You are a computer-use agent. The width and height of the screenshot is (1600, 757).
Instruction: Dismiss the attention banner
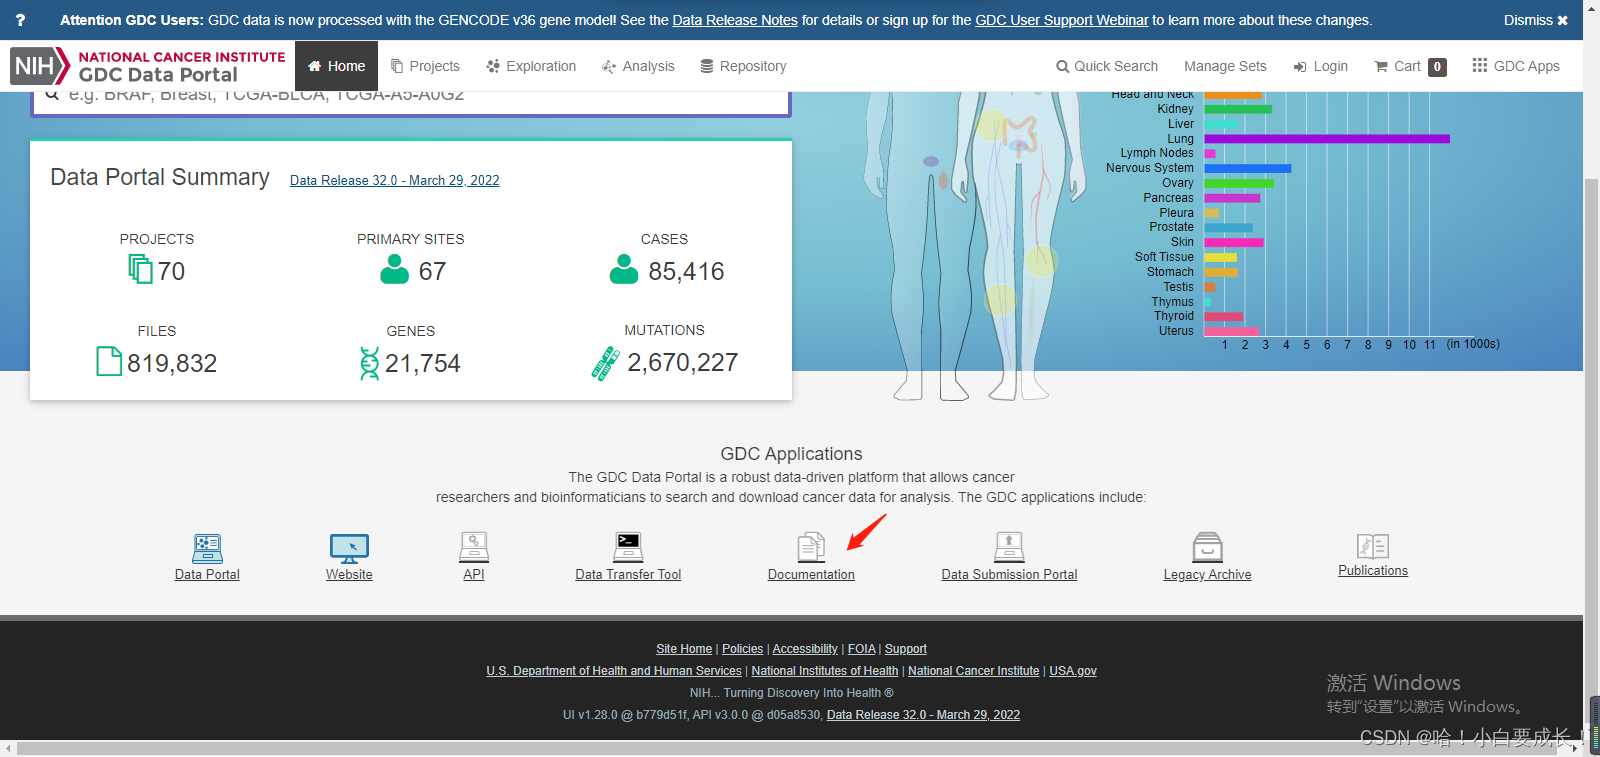click(1536, 20)
